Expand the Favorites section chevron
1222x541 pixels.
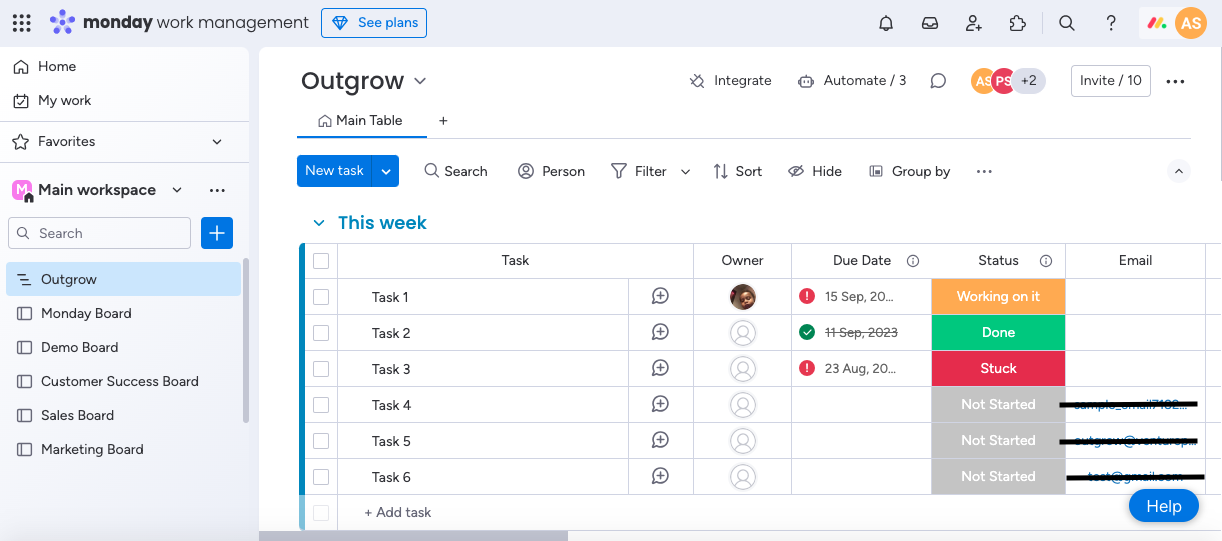coord(217,142)
